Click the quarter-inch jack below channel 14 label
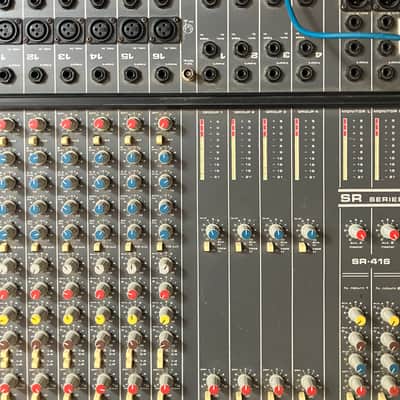The width and height of the screenshot is (400, 400). [x=100, y=75]
